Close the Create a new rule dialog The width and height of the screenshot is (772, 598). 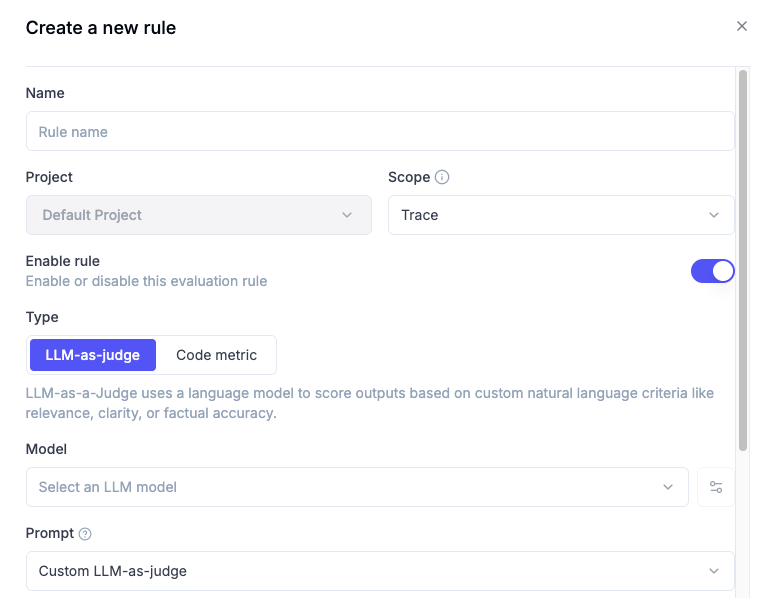[742, 27]
